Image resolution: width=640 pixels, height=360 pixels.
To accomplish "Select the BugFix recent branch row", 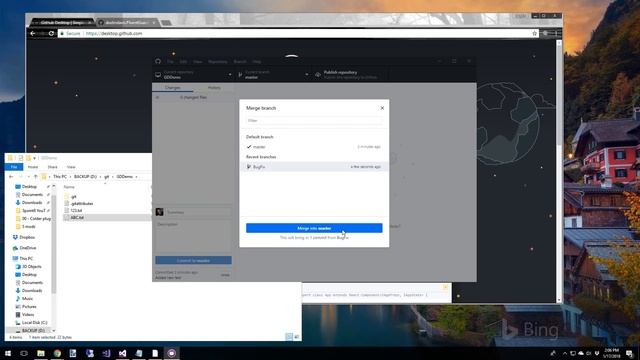I will pyautogui.click(x=314, y=167).
